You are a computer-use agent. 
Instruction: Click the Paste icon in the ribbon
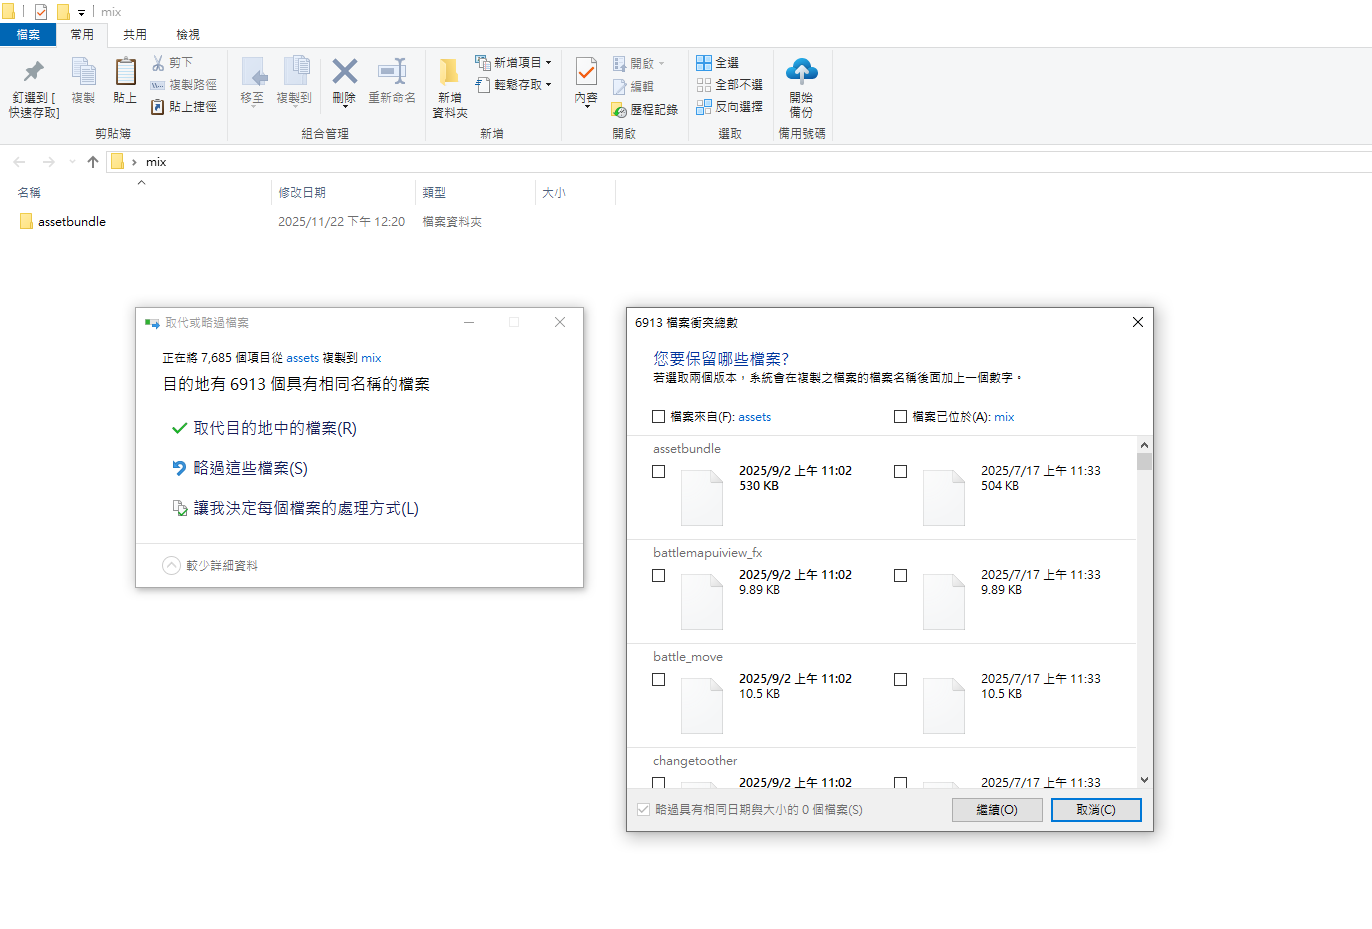pos(125,72)
